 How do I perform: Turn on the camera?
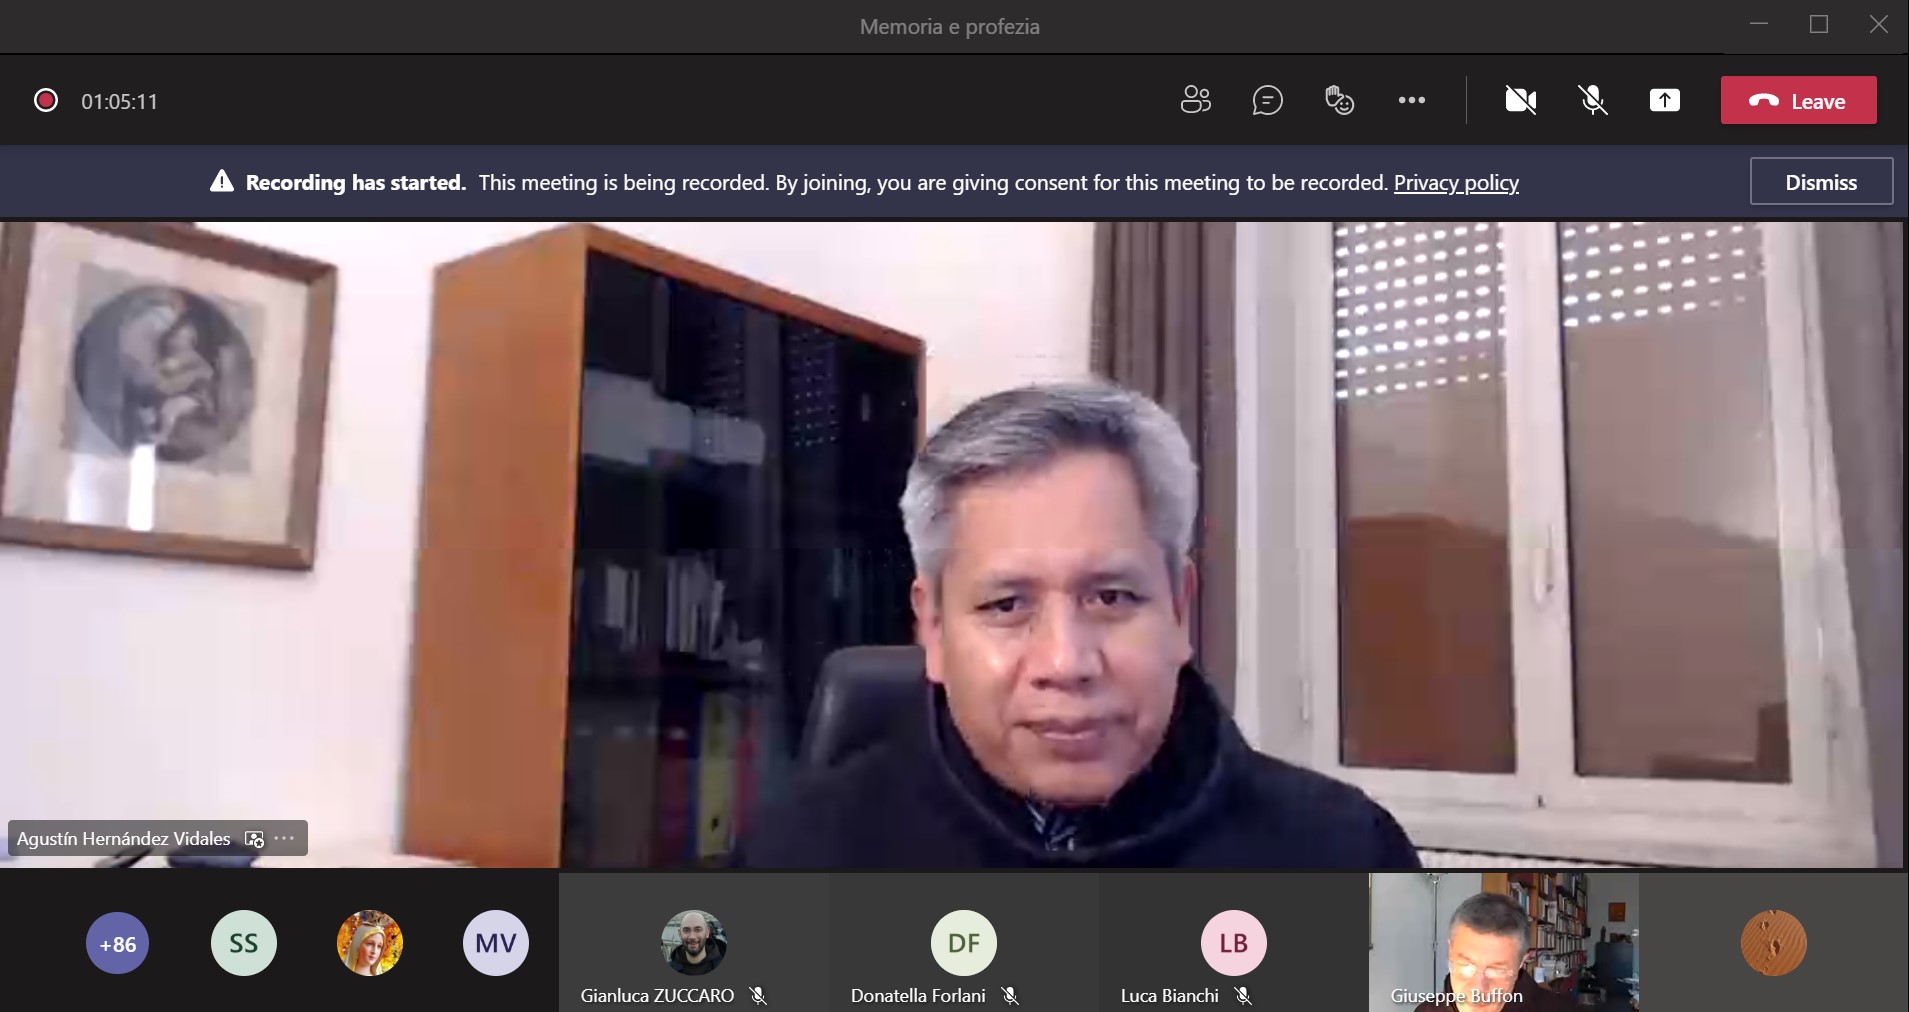pyautogui.click(x=1520, y=100)
